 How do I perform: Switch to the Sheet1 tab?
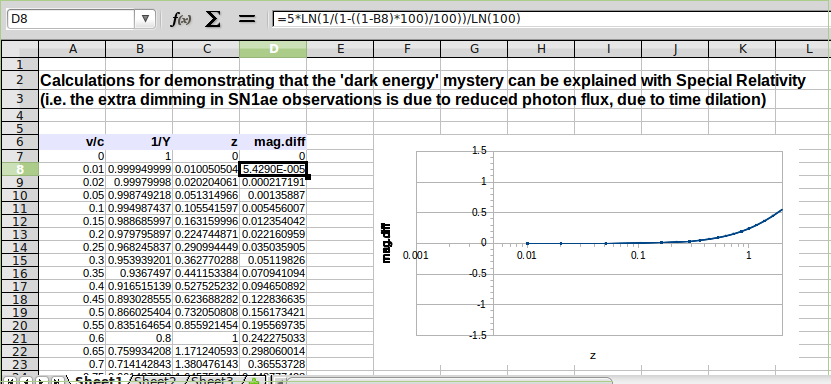pyautogui.click(x=100, y=380)
